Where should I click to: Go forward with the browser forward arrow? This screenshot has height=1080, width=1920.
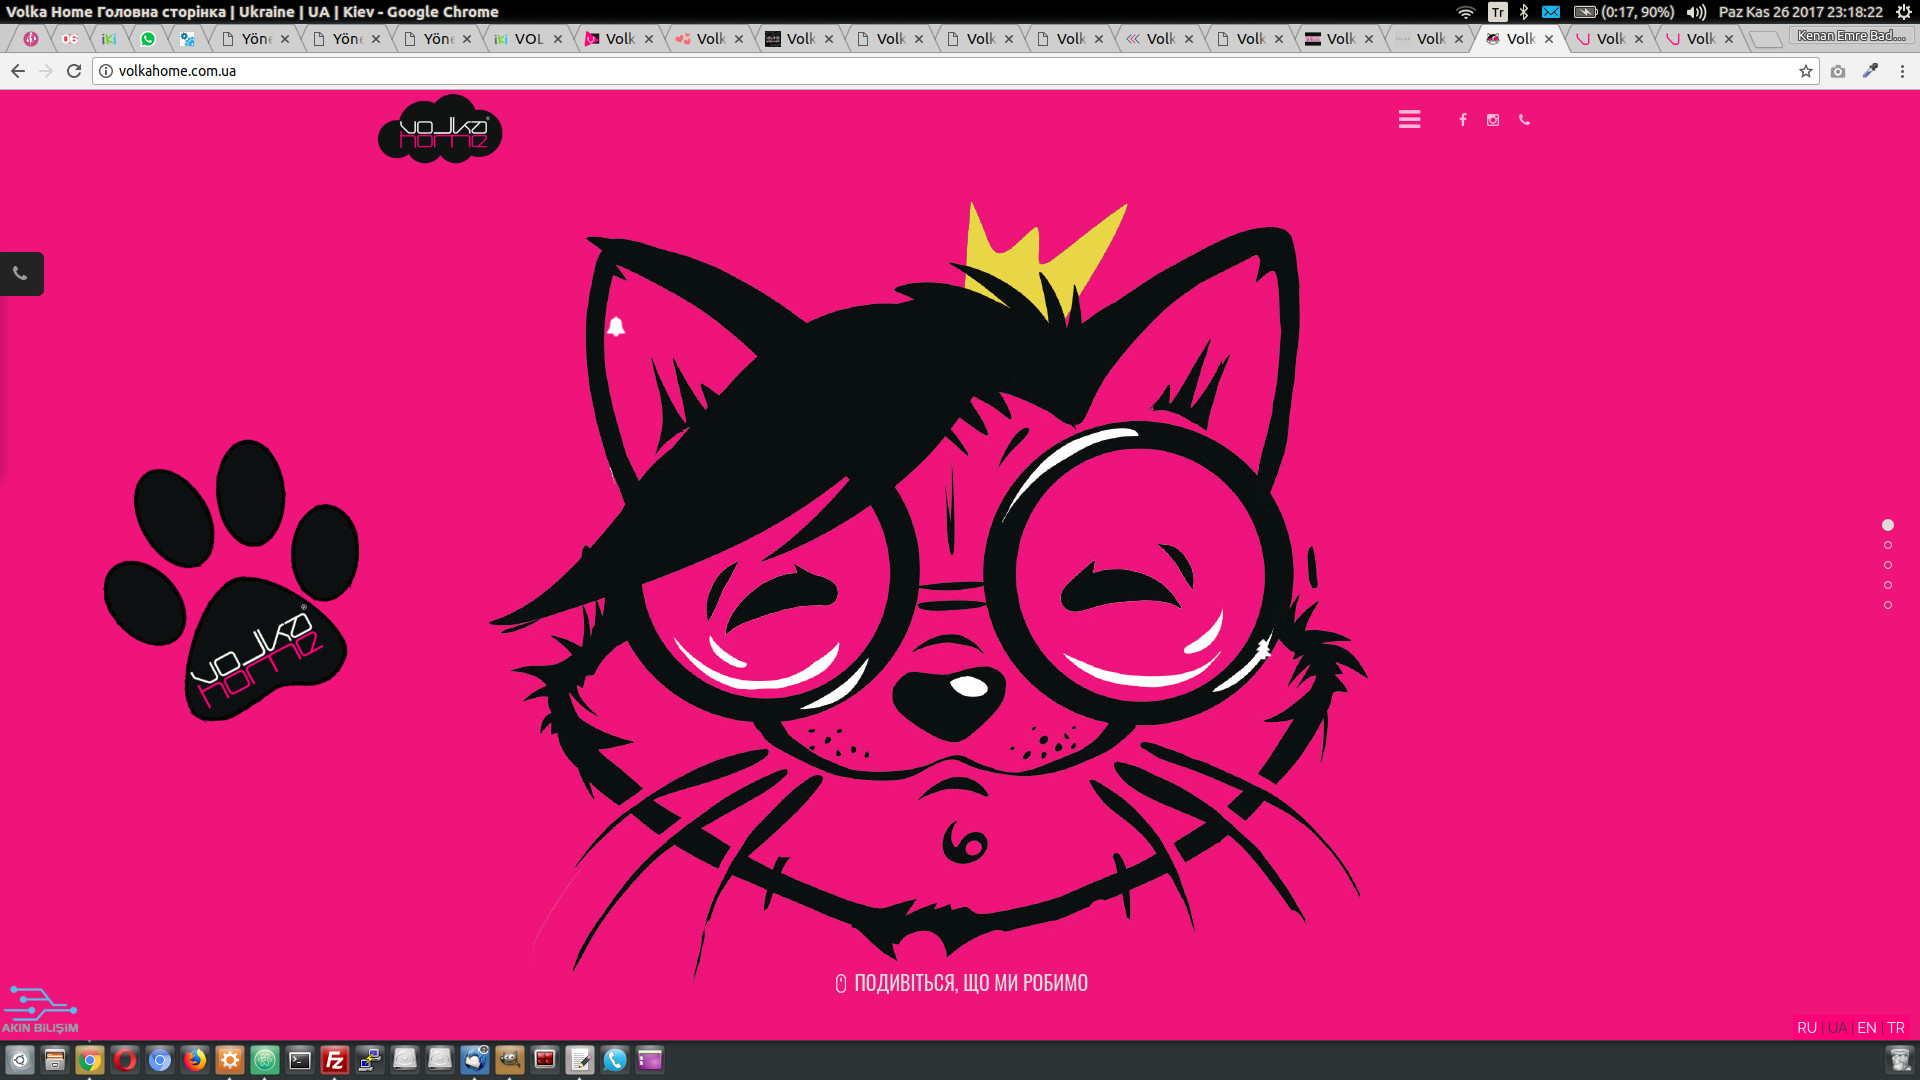[46, 71]
